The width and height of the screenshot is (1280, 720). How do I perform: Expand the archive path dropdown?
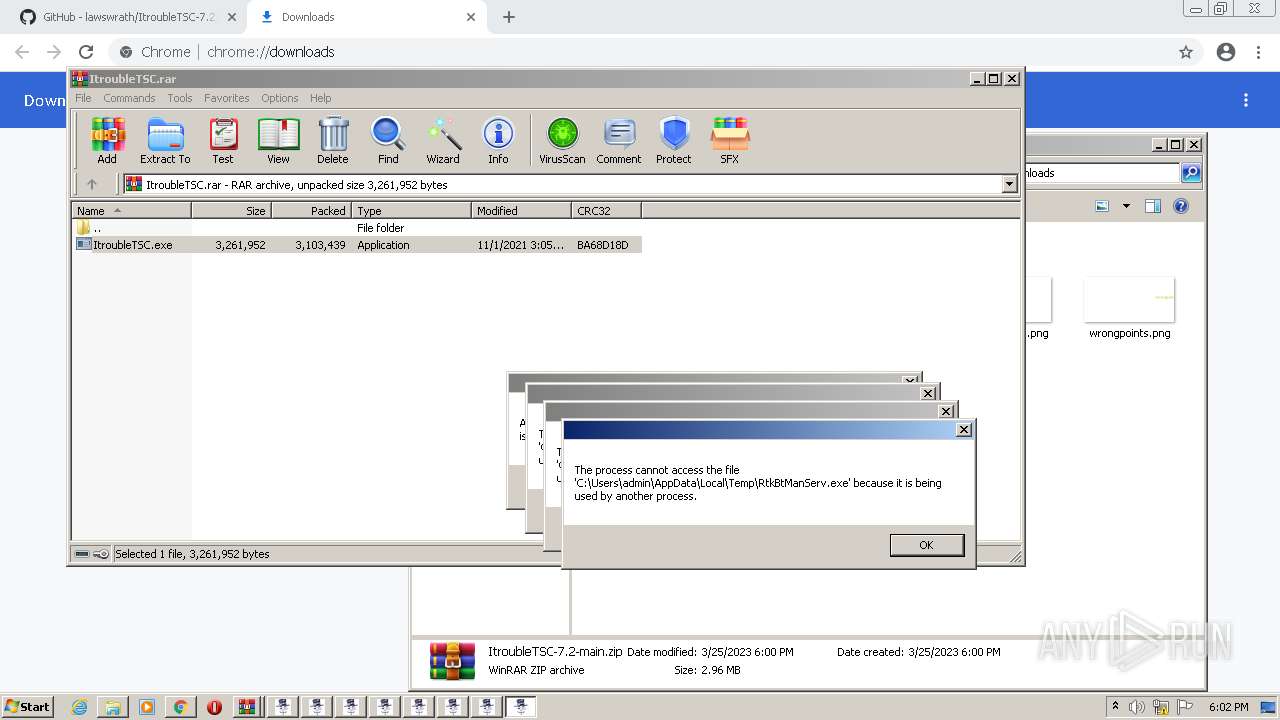point(1009,184)
